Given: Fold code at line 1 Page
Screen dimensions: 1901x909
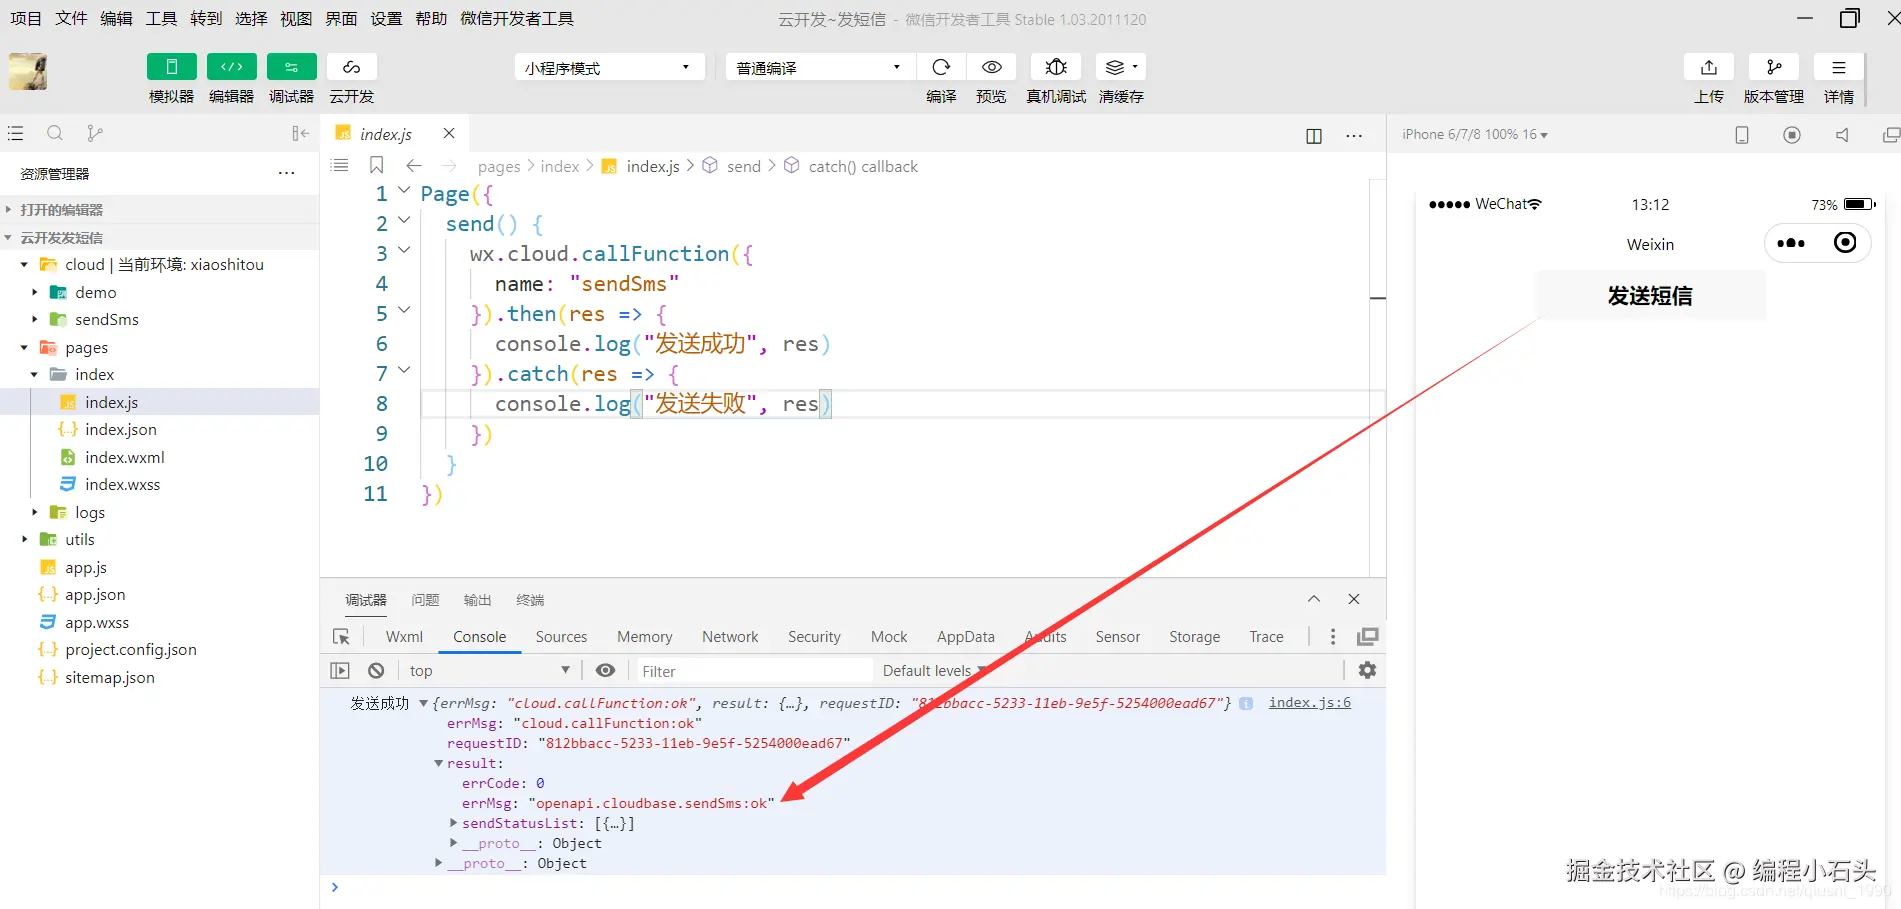Looking at the screenshot, I should tap(404, 190).
